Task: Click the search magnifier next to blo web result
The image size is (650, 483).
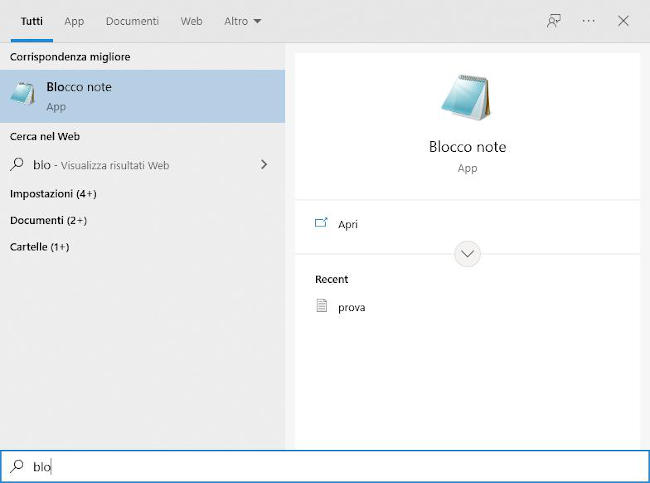Action: [x=17, y=165]
